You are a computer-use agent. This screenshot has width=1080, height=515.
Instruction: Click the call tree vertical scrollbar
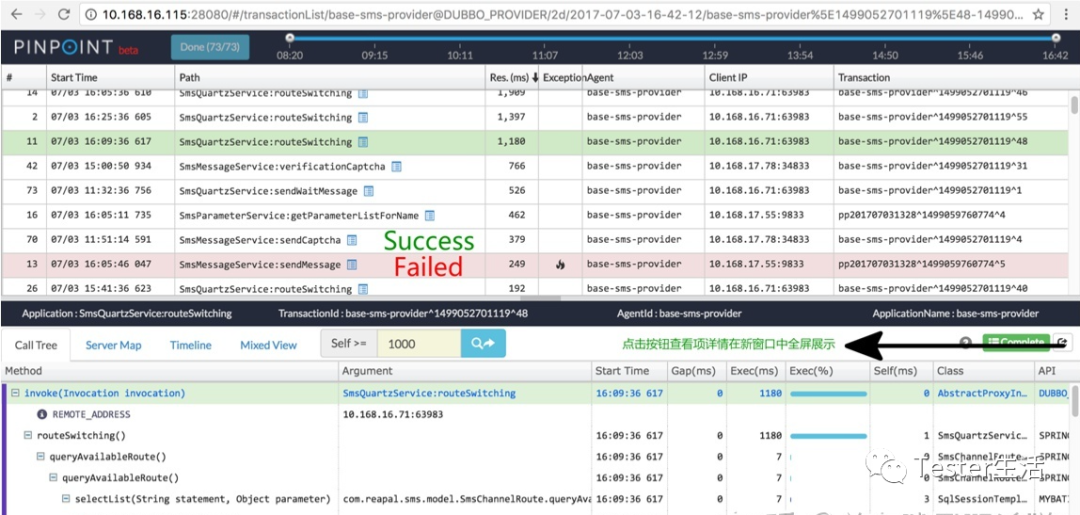[1075, 401]
